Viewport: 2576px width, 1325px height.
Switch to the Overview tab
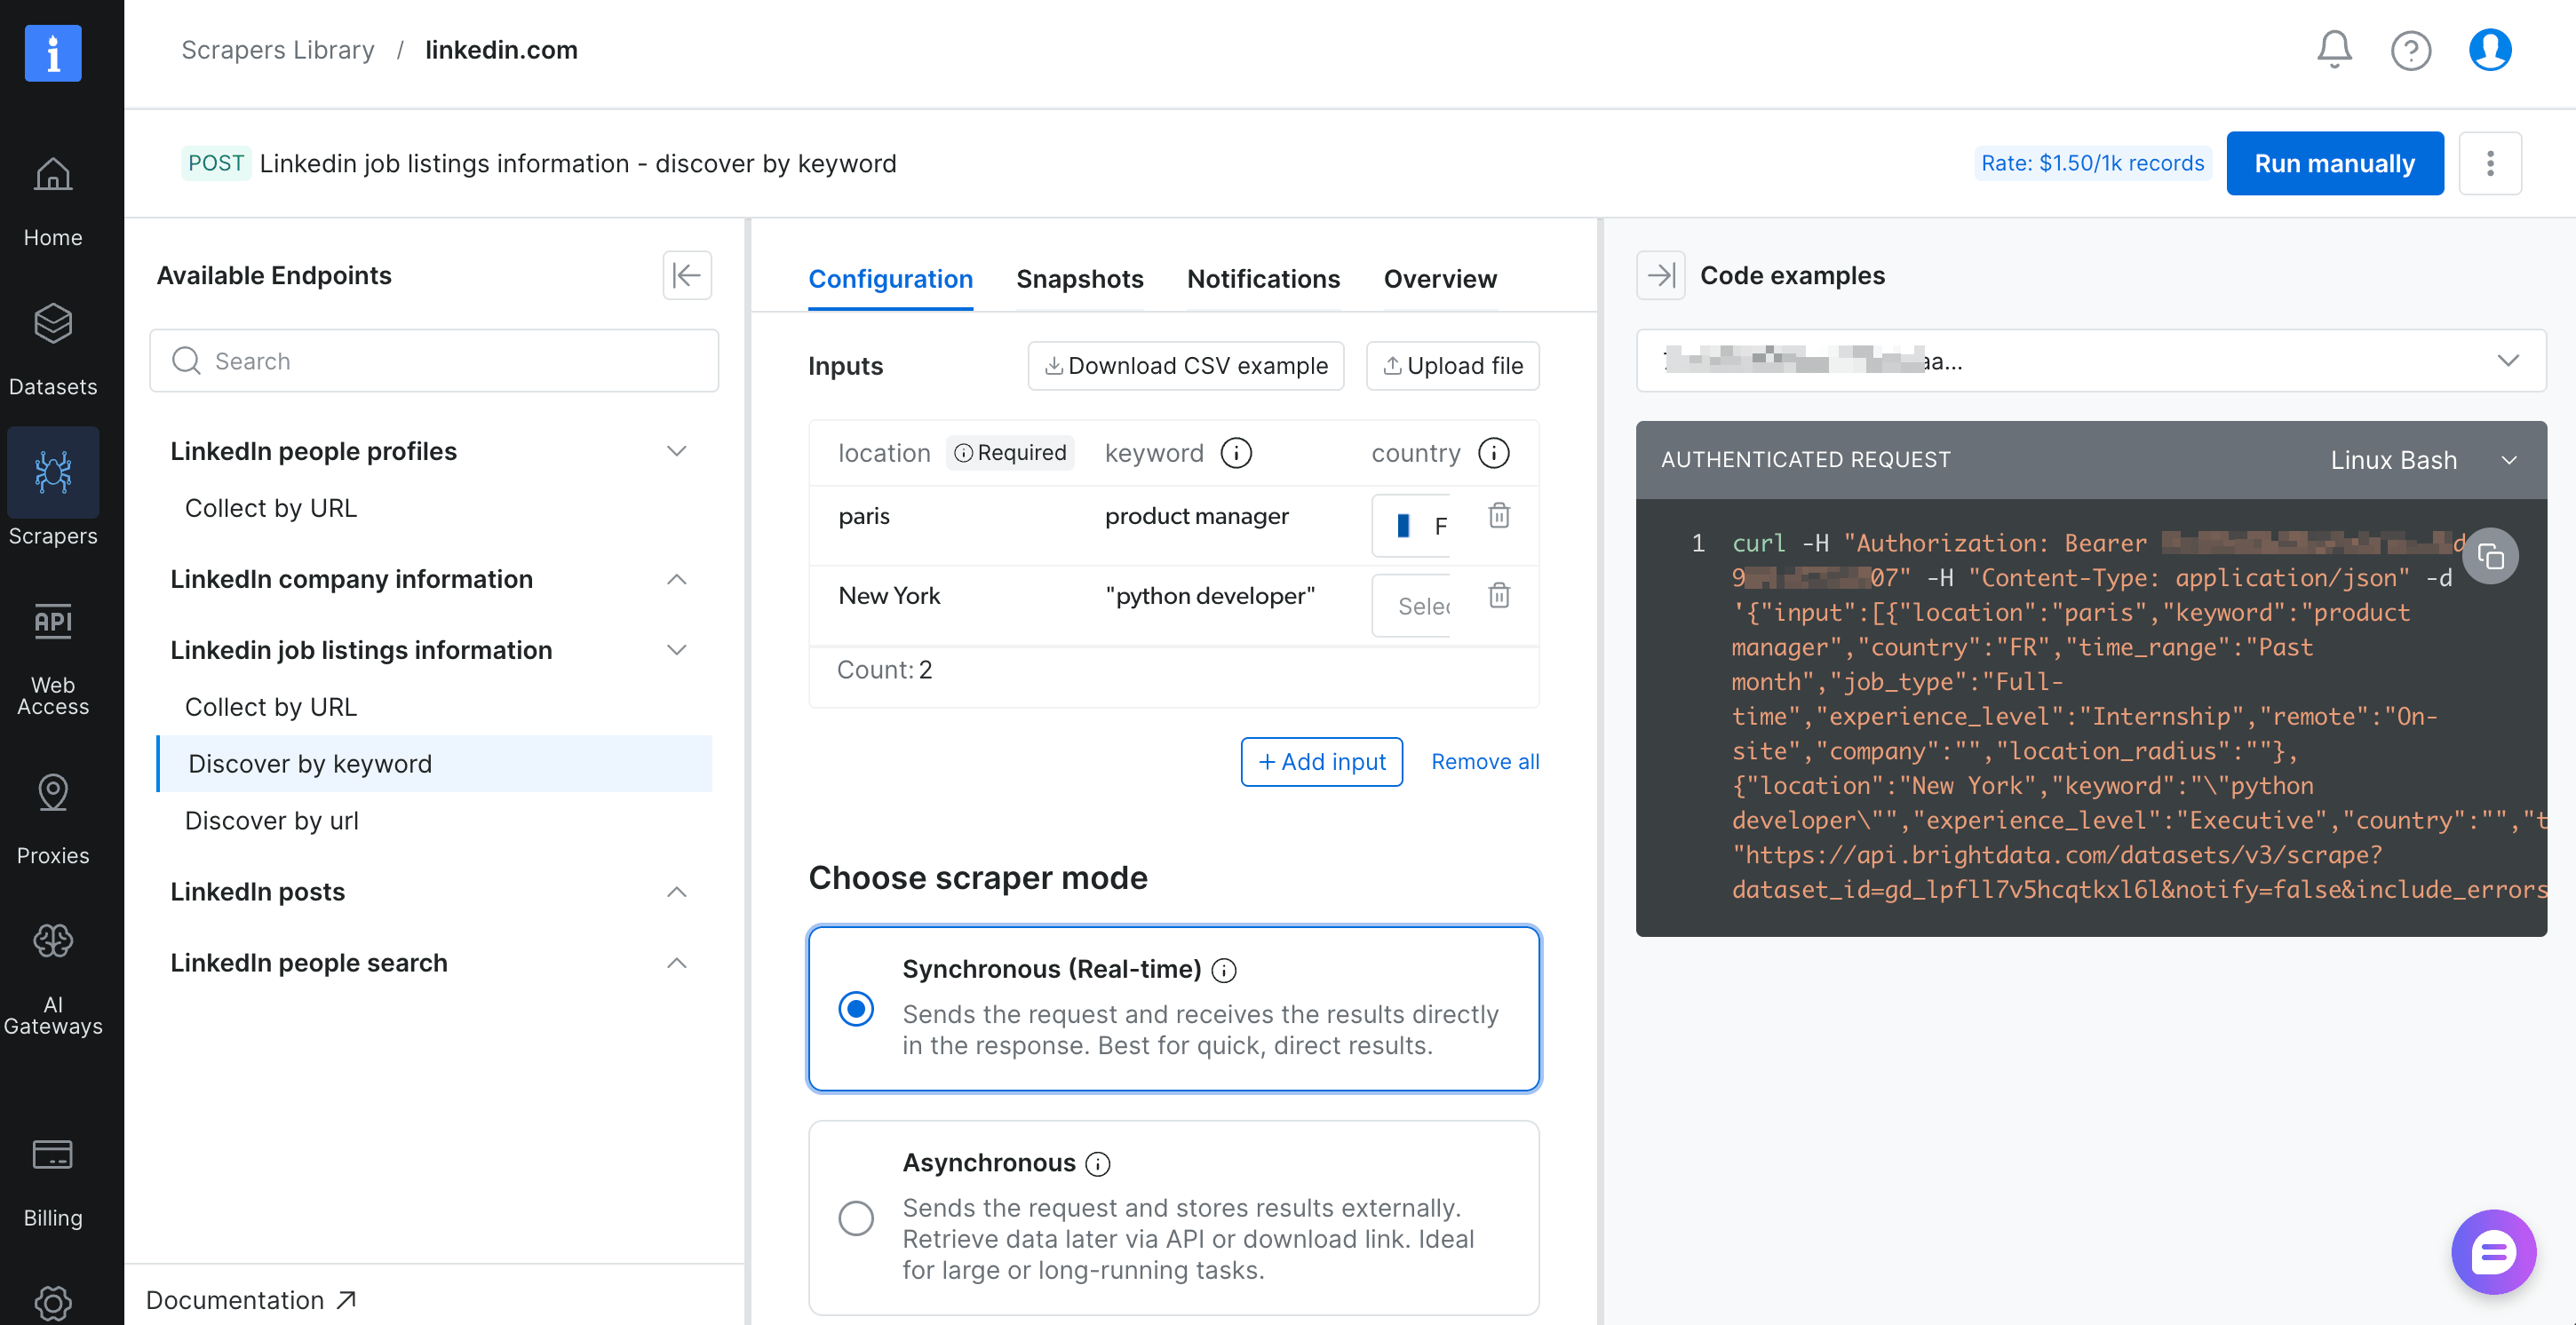(1440, 279)
